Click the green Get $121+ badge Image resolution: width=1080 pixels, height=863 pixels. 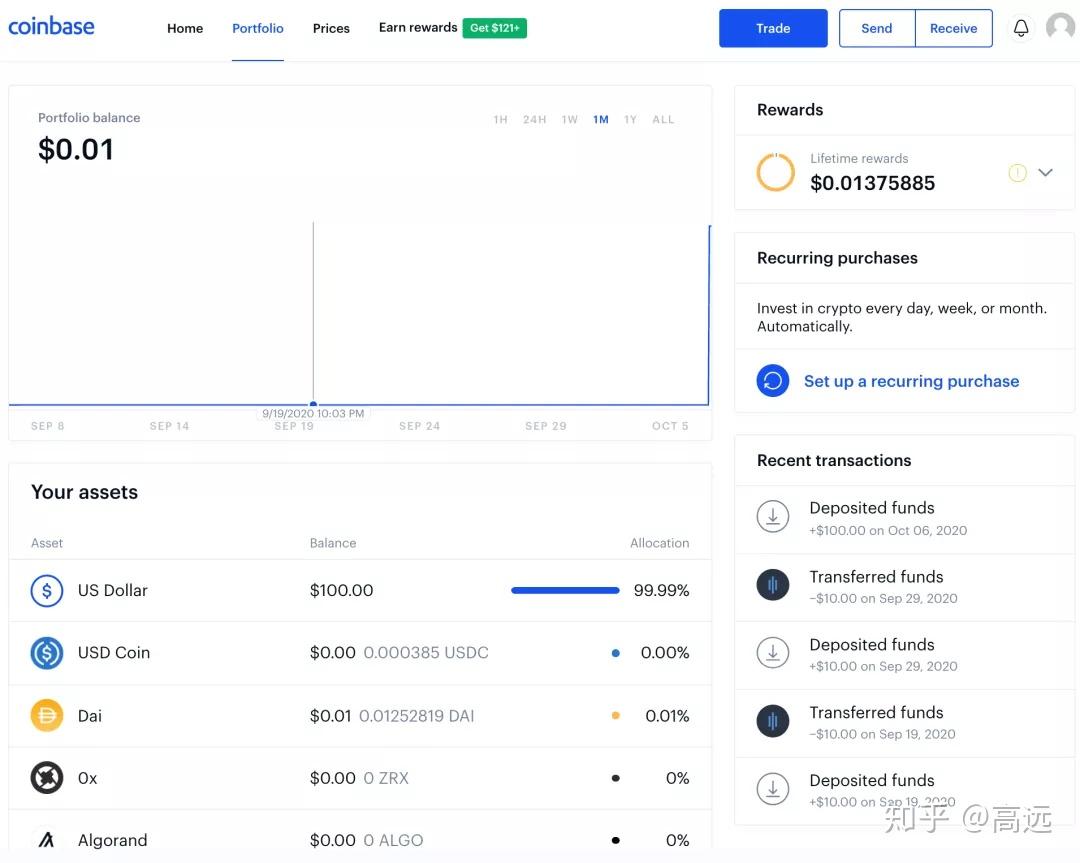[x=495, y=28]
